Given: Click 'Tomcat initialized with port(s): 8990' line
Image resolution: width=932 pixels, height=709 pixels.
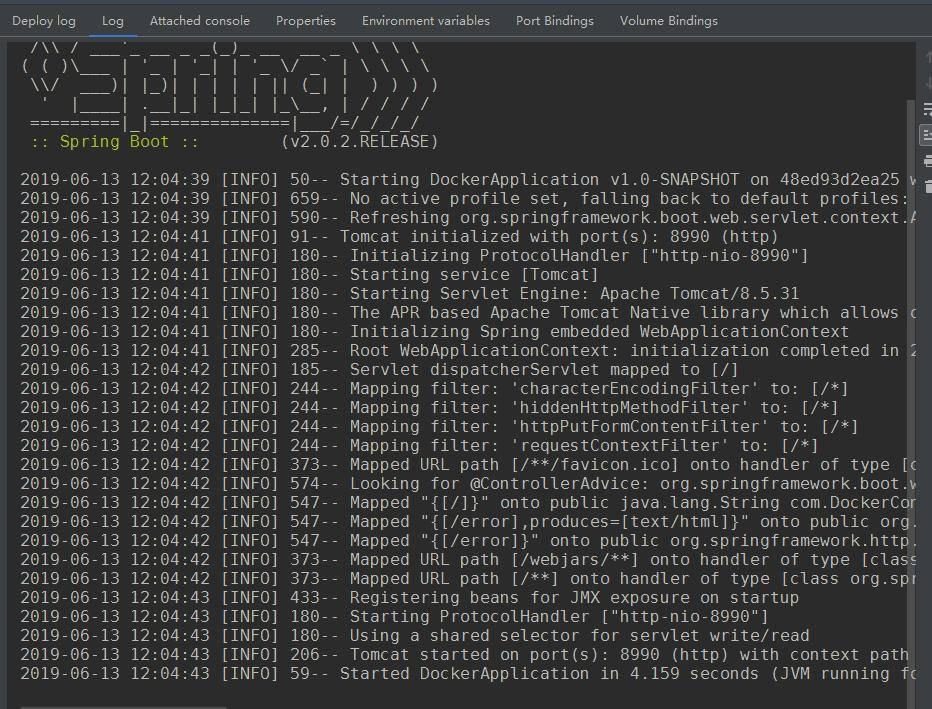Looking at the screenshot, I should pos(399,237).
